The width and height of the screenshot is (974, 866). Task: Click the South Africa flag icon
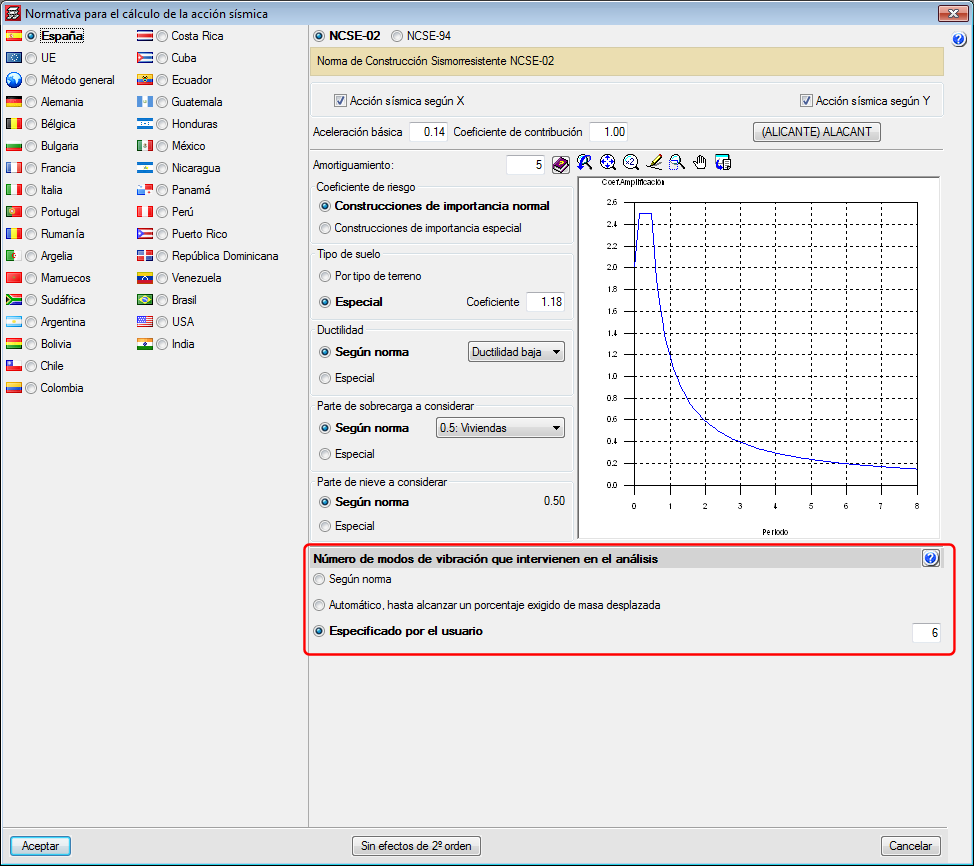(x=14, y=300)
